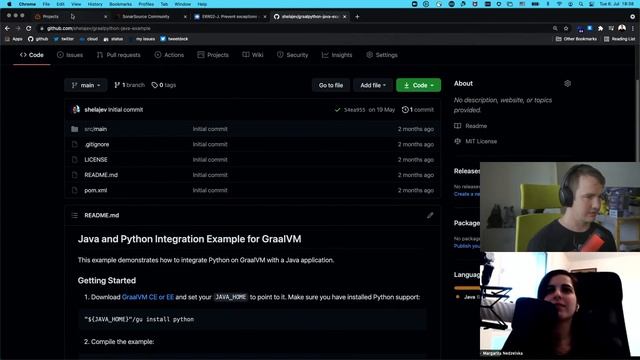The image size is (640, 360).
Task: Reload the page with refresh icon
Action: click(x=29, y=28)
